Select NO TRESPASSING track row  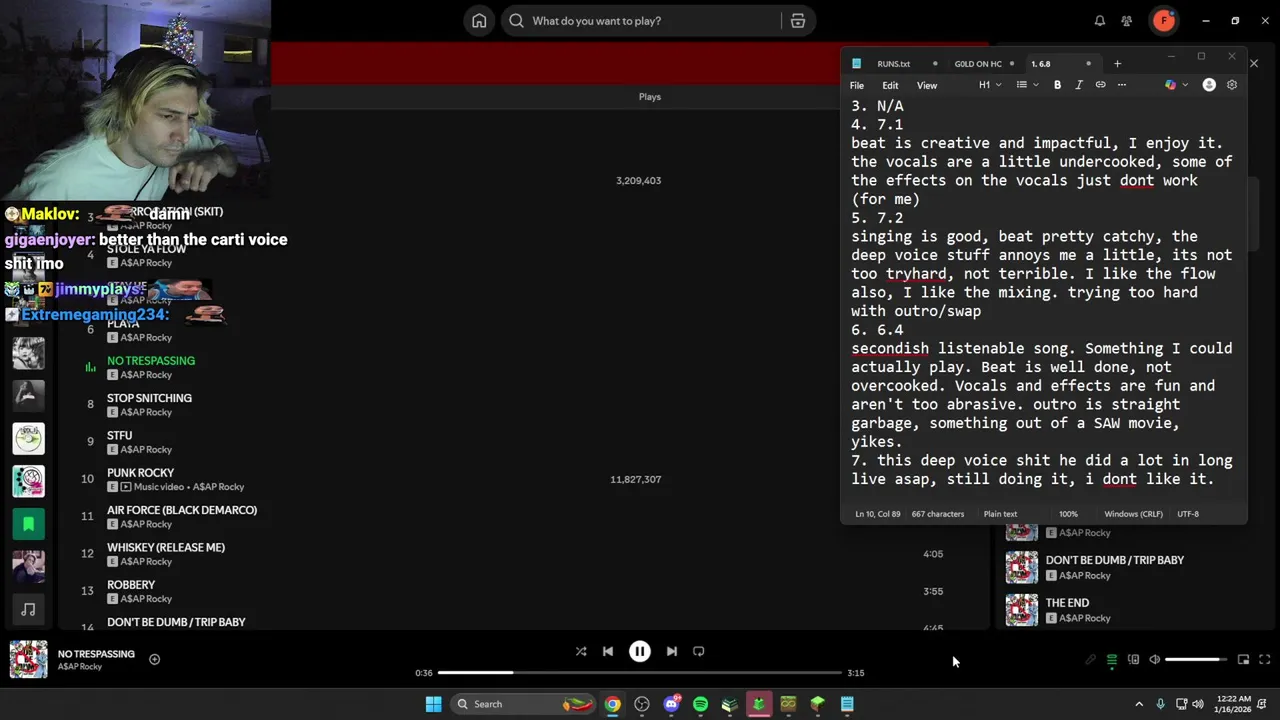coord(525,367)
